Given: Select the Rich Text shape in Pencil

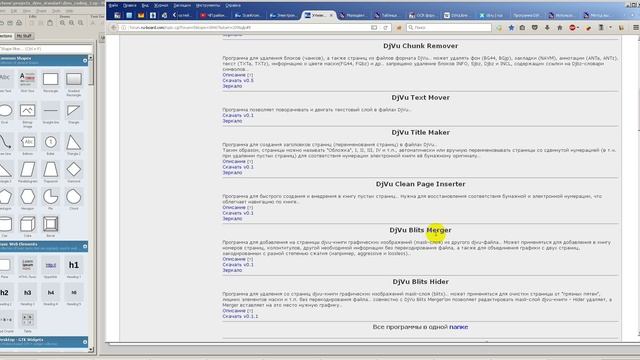Looking at the screenshot, I should click(27, 78).
